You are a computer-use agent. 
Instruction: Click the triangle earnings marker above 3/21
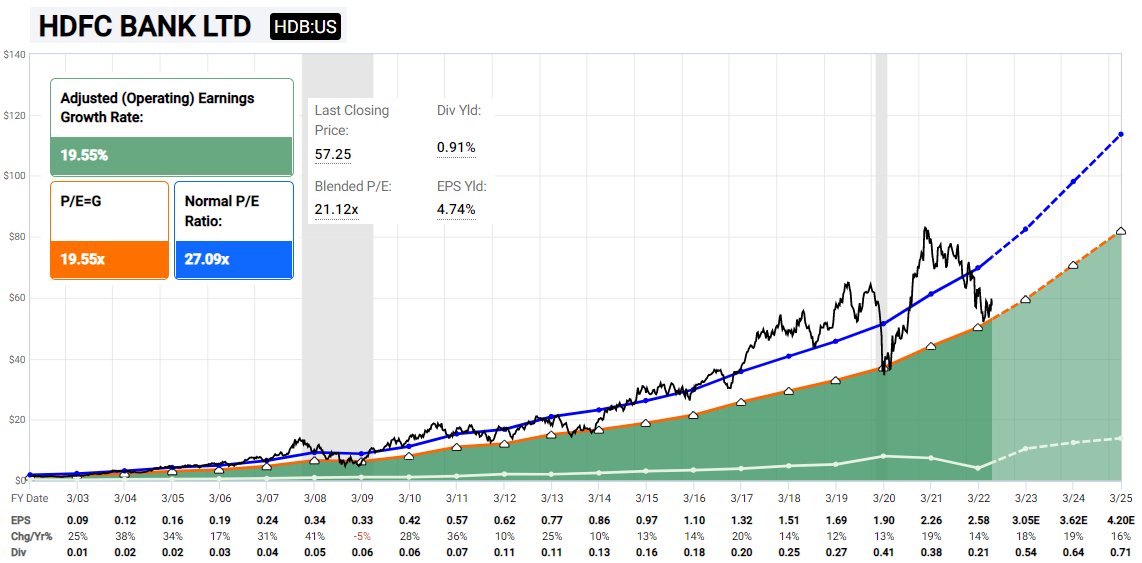point(931,346)
